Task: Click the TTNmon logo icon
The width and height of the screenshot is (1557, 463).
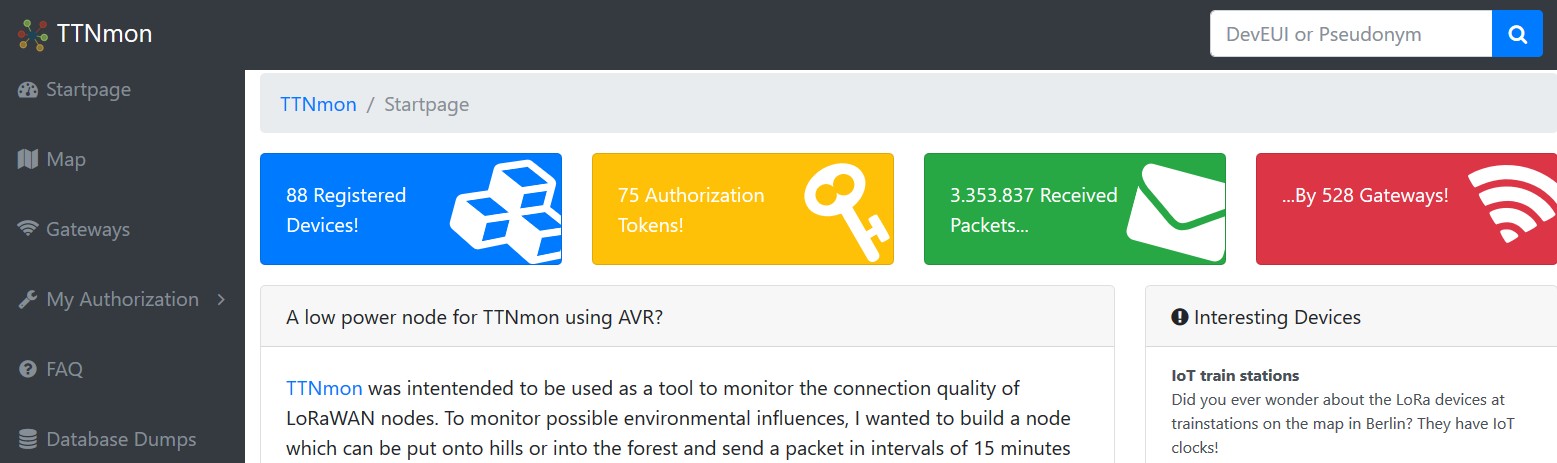Action: pyautogui.click(x=33, y=35)
